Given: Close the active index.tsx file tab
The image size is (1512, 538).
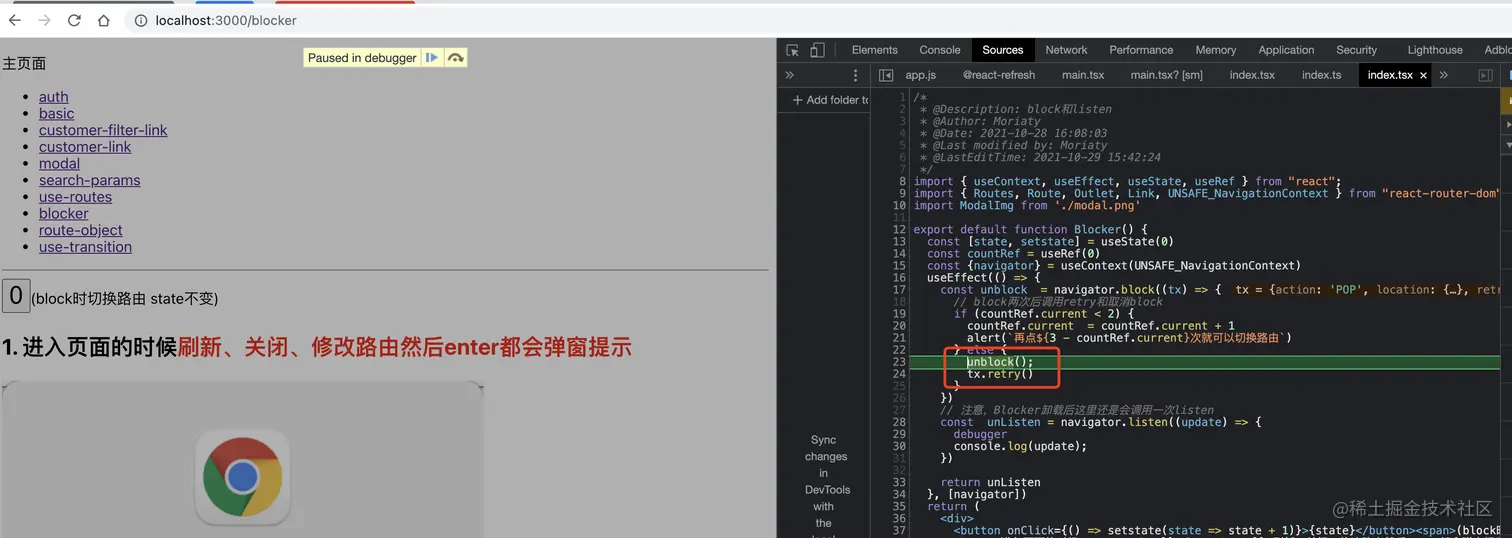Looking at the screenshot, I should (x=1422, y=75).
